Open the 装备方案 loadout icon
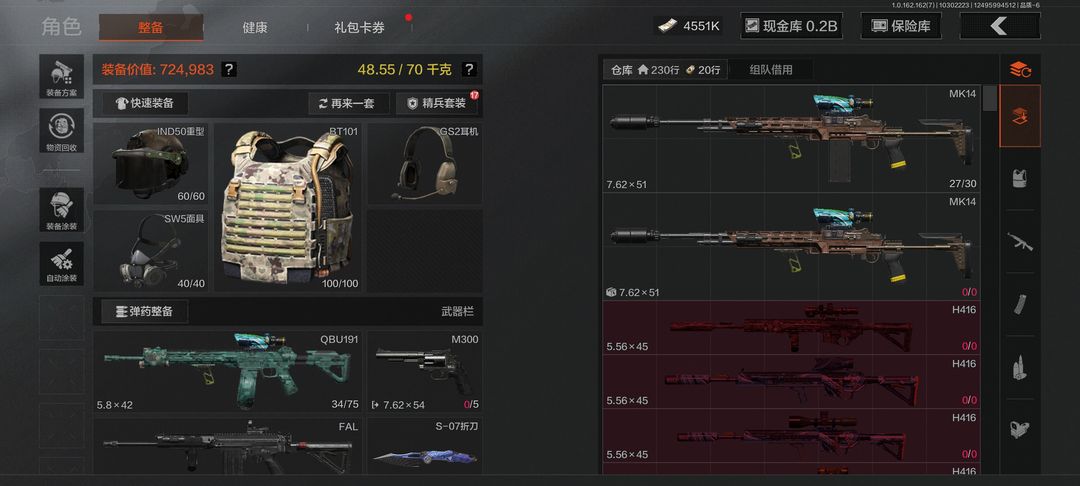1080x486 pixels. coord(61,76)
